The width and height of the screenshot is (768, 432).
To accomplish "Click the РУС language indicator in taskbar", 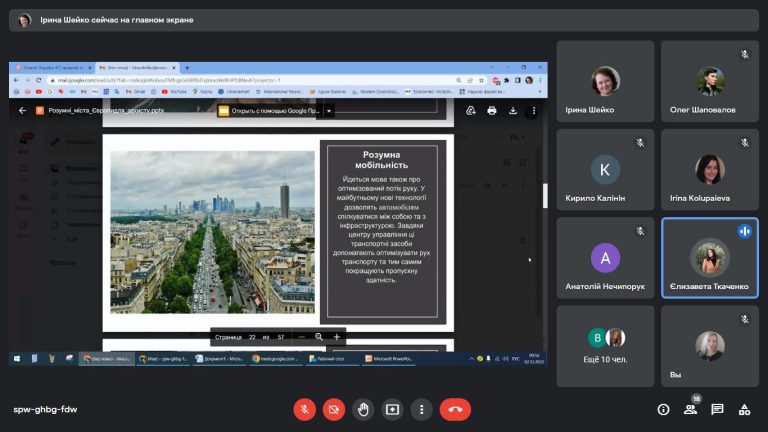I will click(516, 359).
